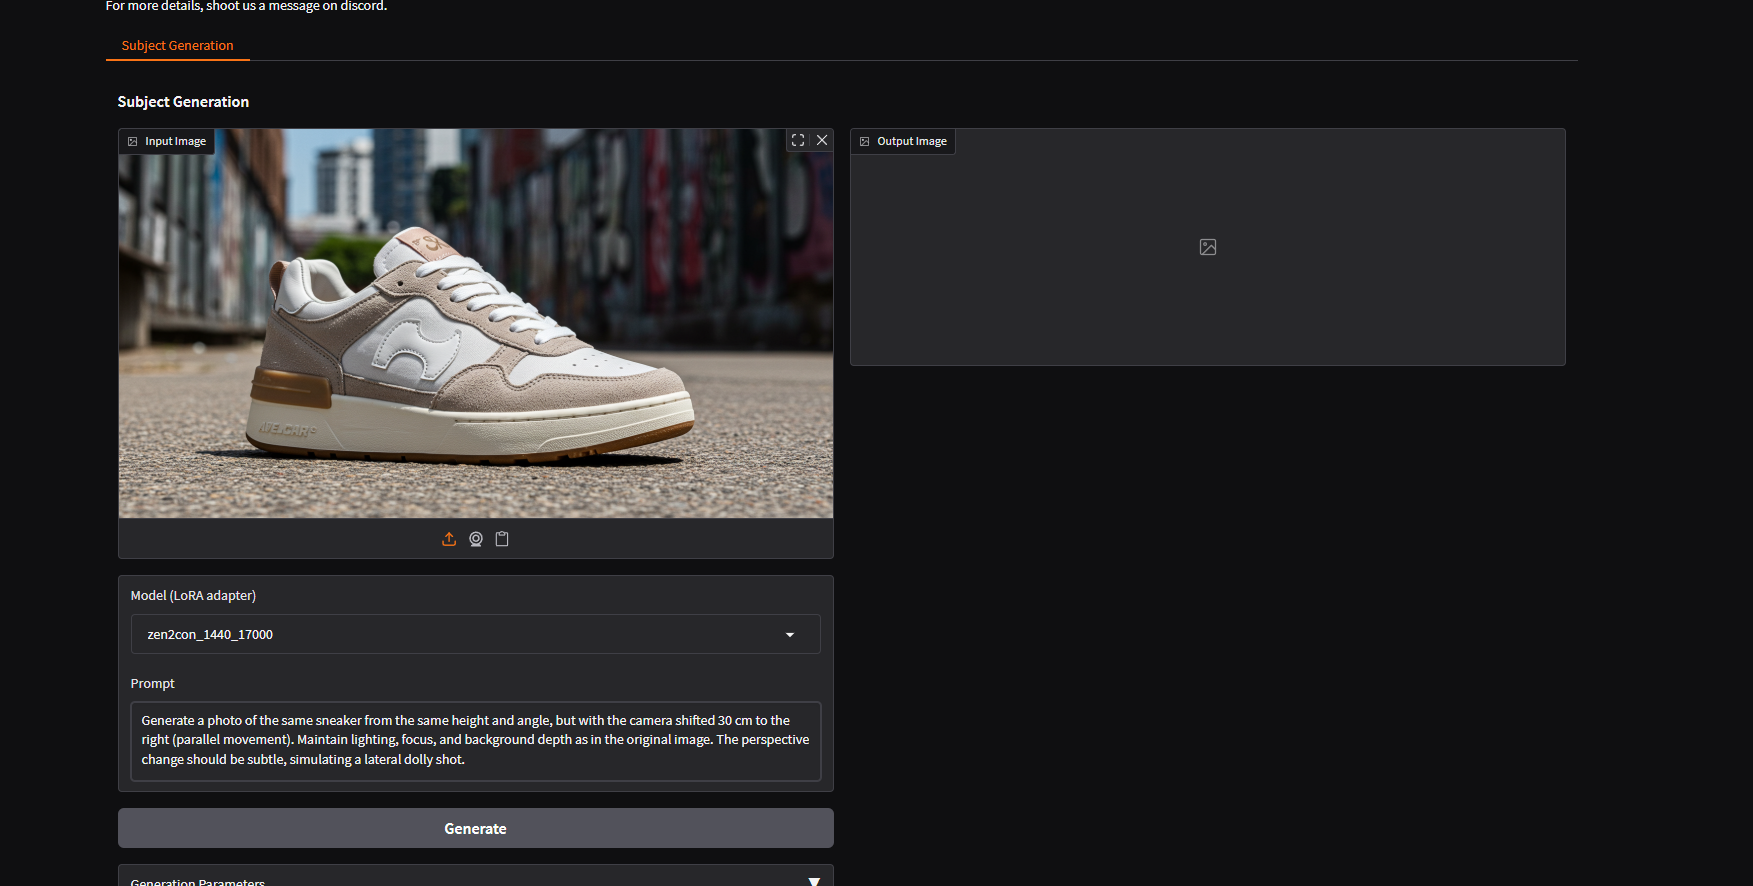Switch to the Subject Generation tab

(177, 46)
